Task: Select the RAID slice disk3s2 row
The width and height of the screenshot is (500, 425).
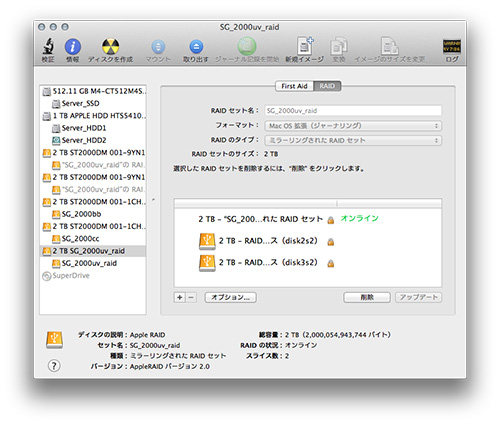Action: pos(308,263)
